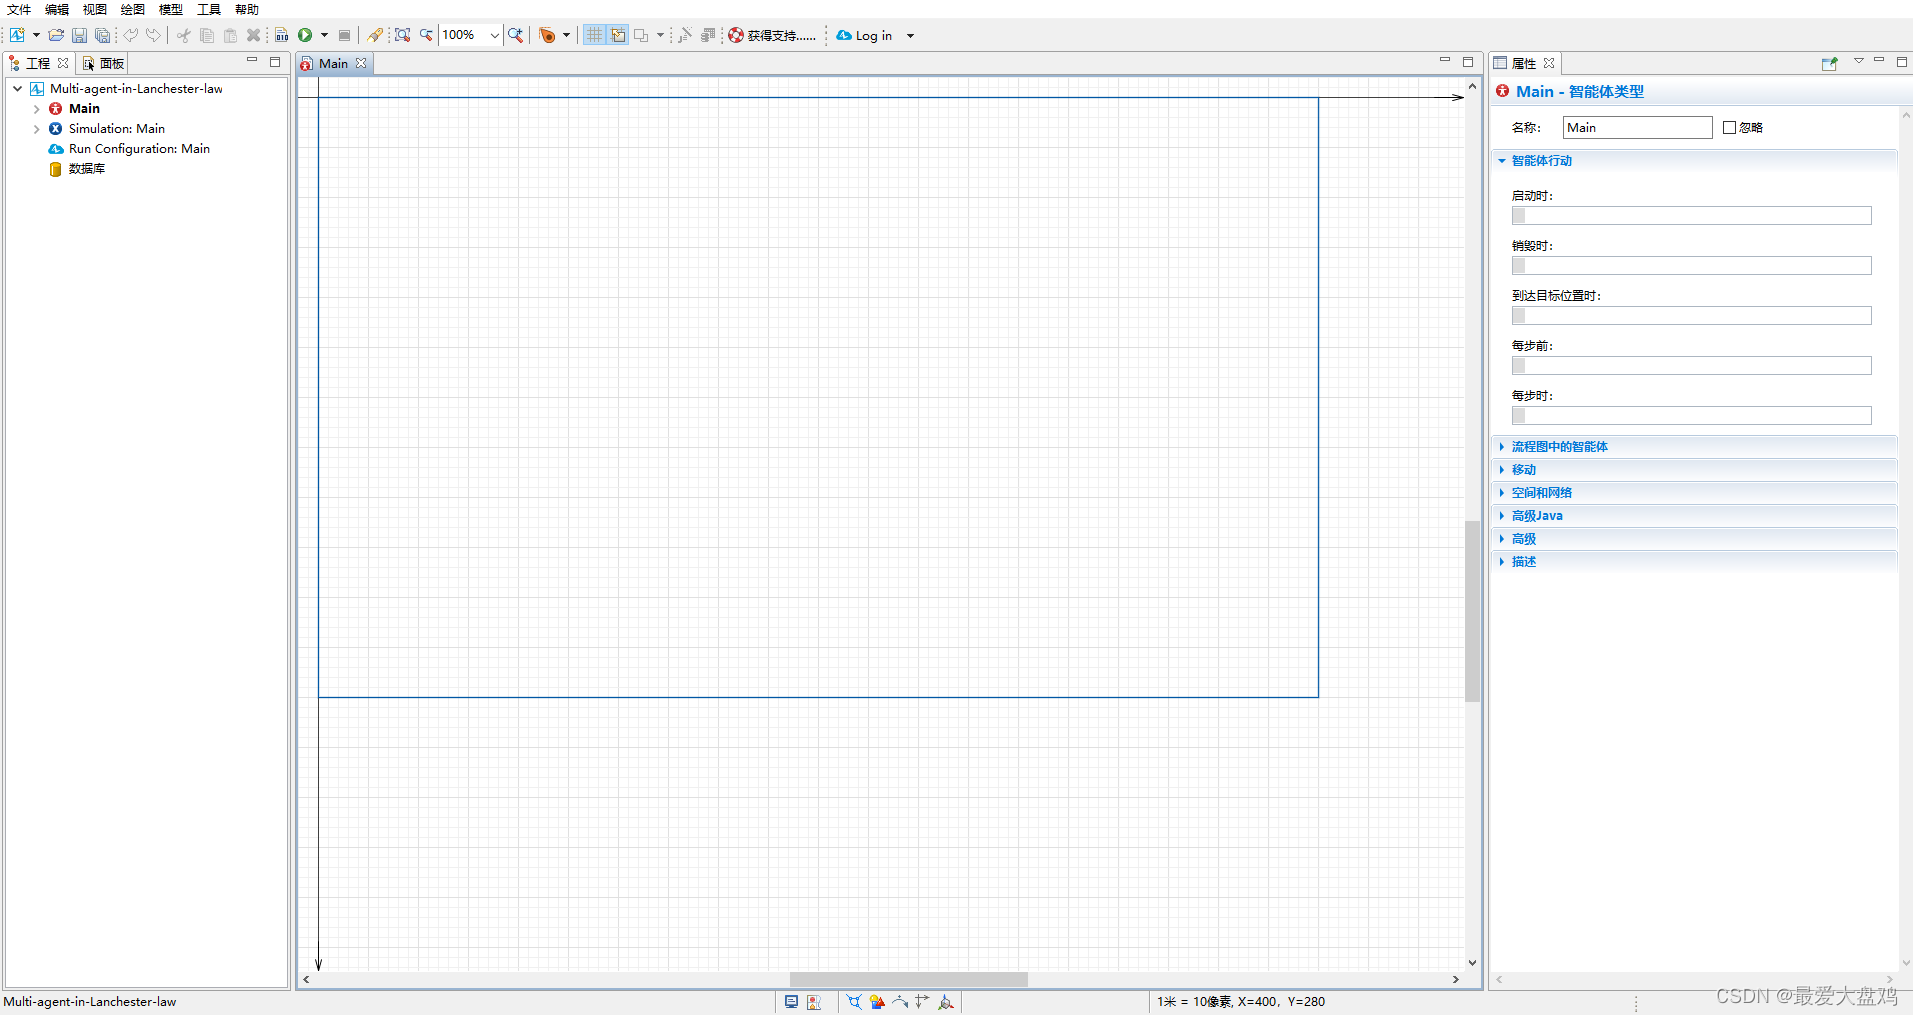Open the 帮助 menu

click(x=247, y=9)
